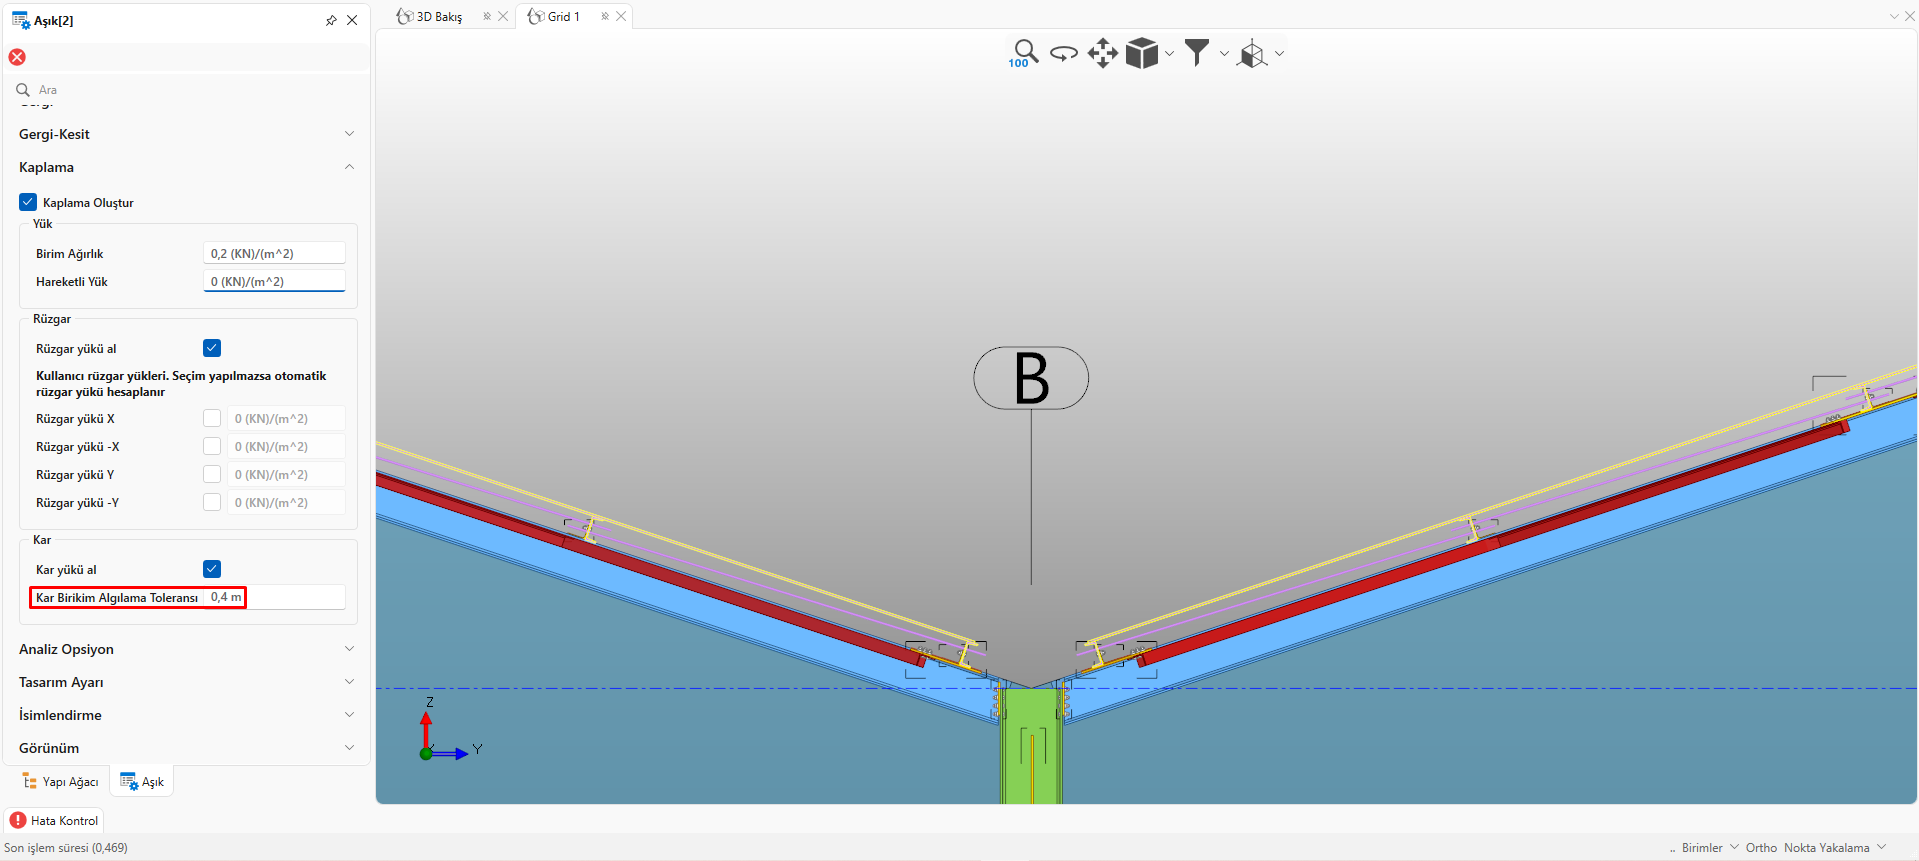
Task: Click the red cancel X icon in Aşık panel
Action: pyautogui.click(x=17, y=57)
